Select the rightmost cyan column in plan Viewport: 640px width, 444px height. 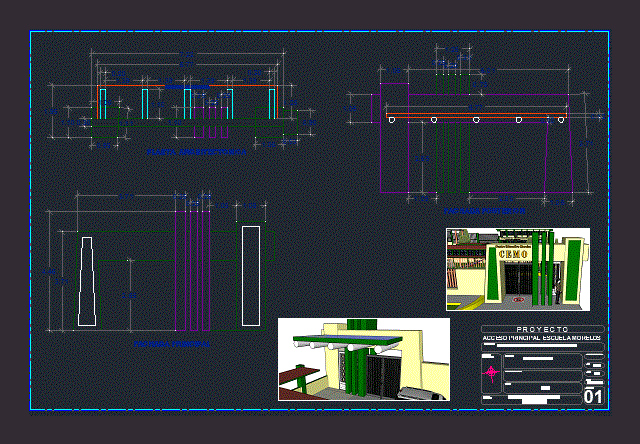tap(272, 104)
